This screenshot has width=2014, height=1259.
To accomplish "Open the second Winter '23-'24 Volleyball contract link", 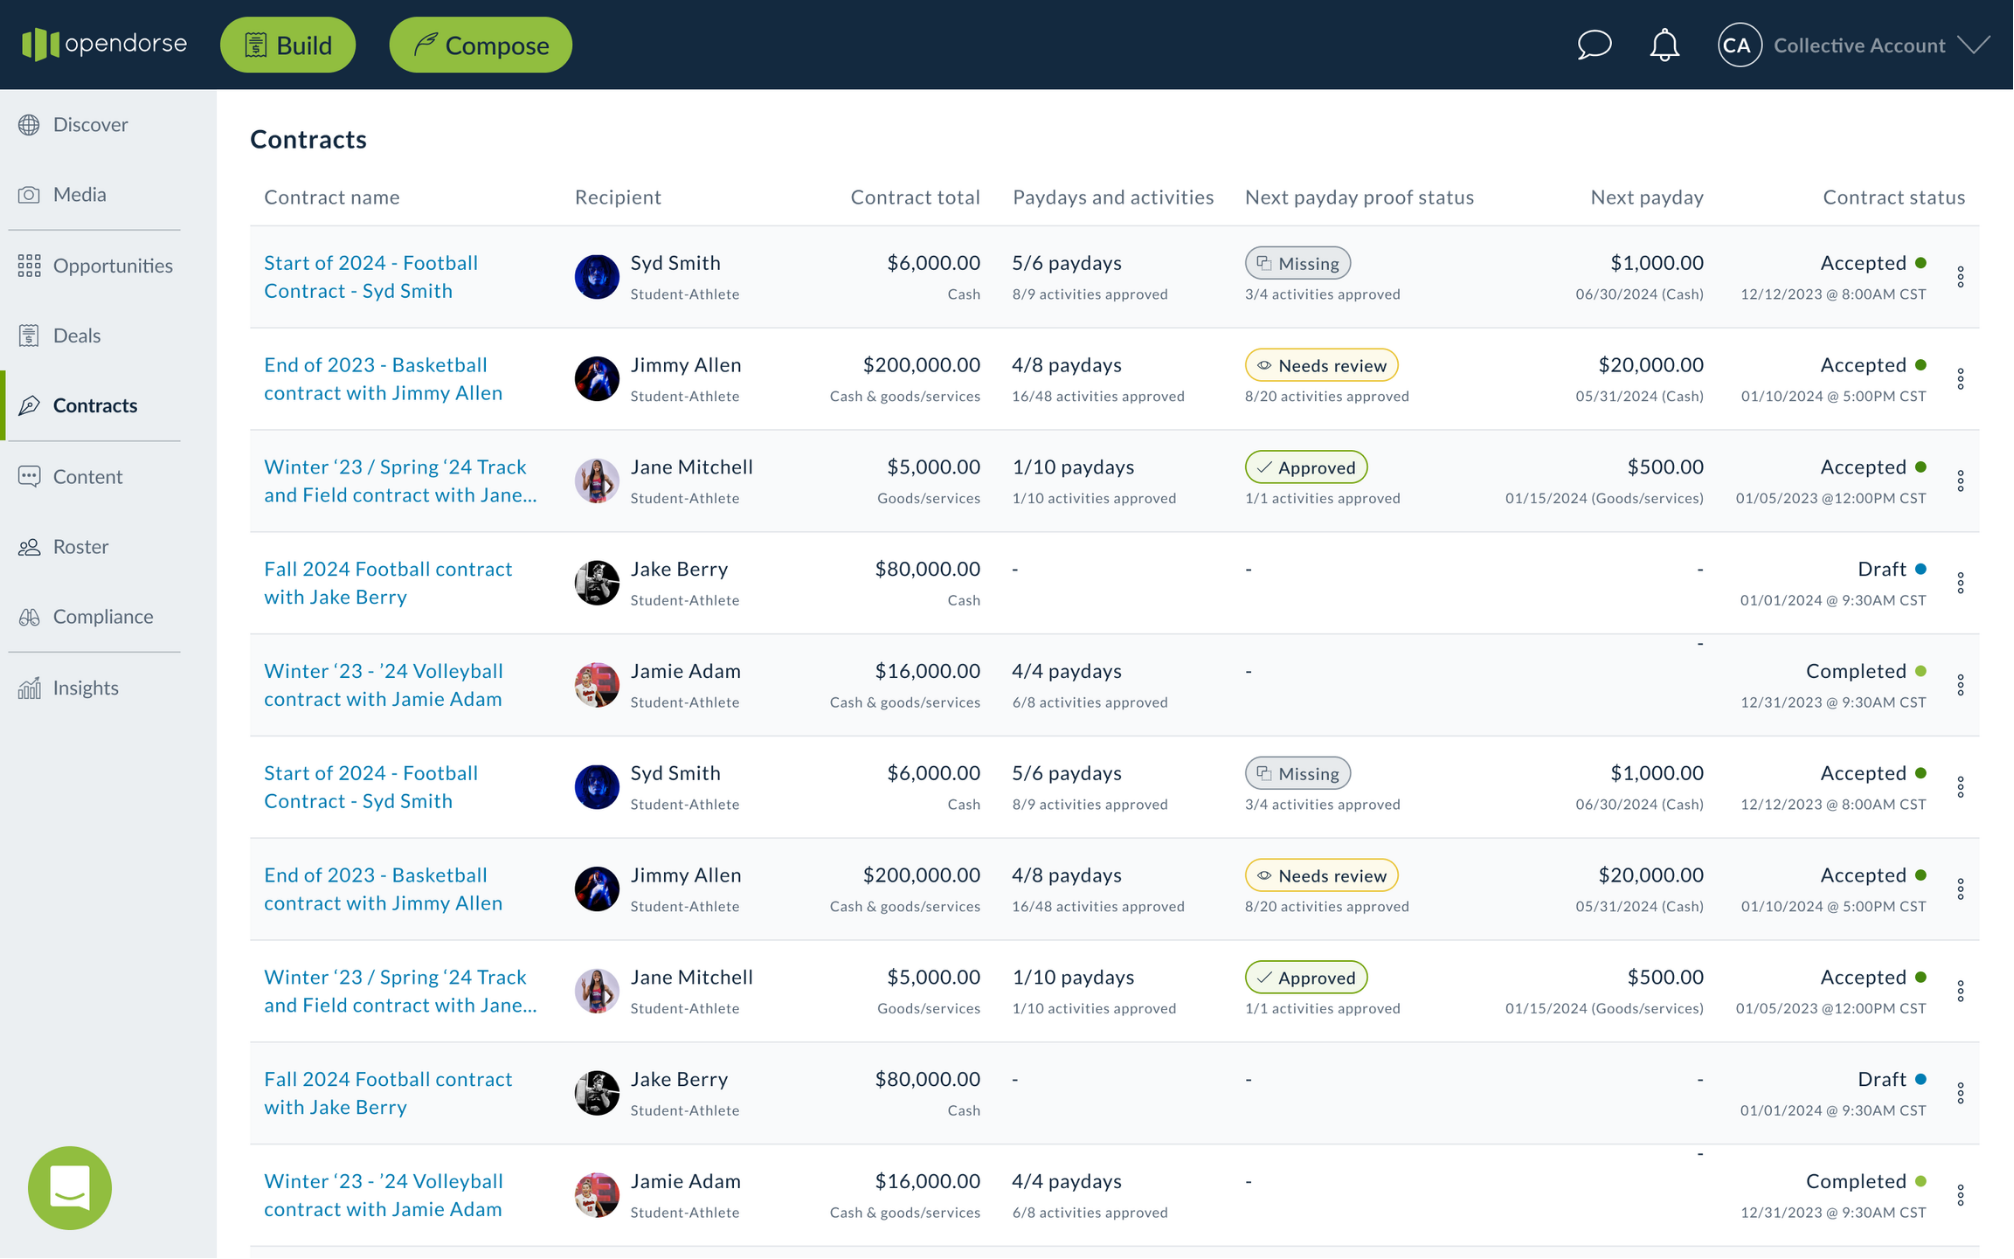I will (x=383, y=1194).
